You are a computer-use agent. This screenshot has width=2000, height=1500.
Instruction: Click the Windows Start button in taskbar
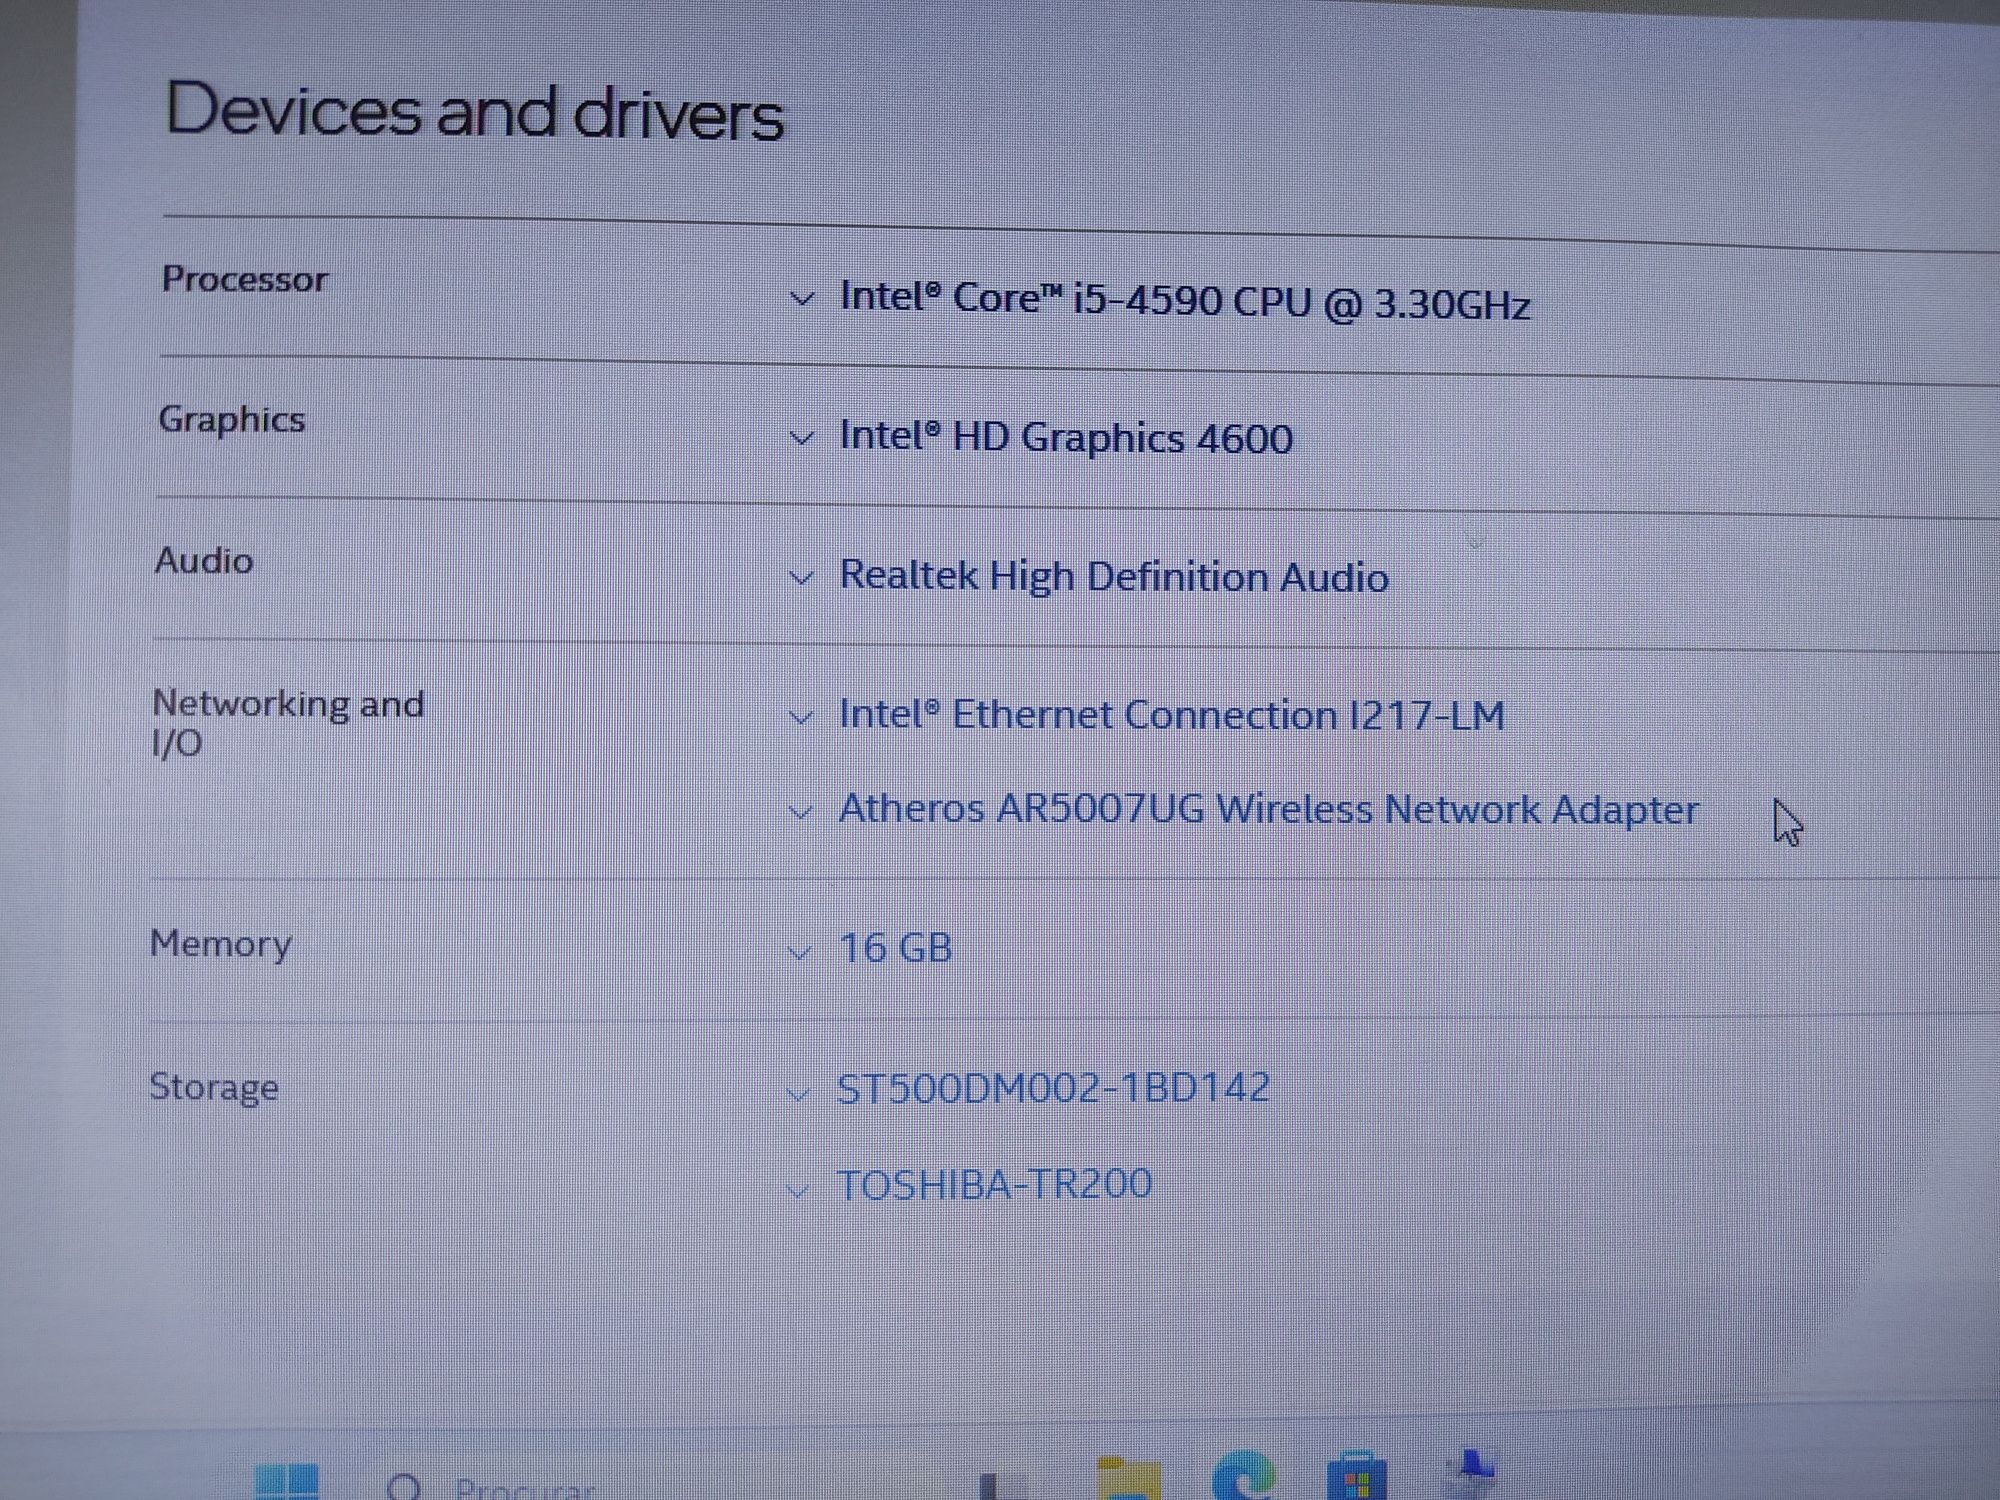tap(287, 1482)
